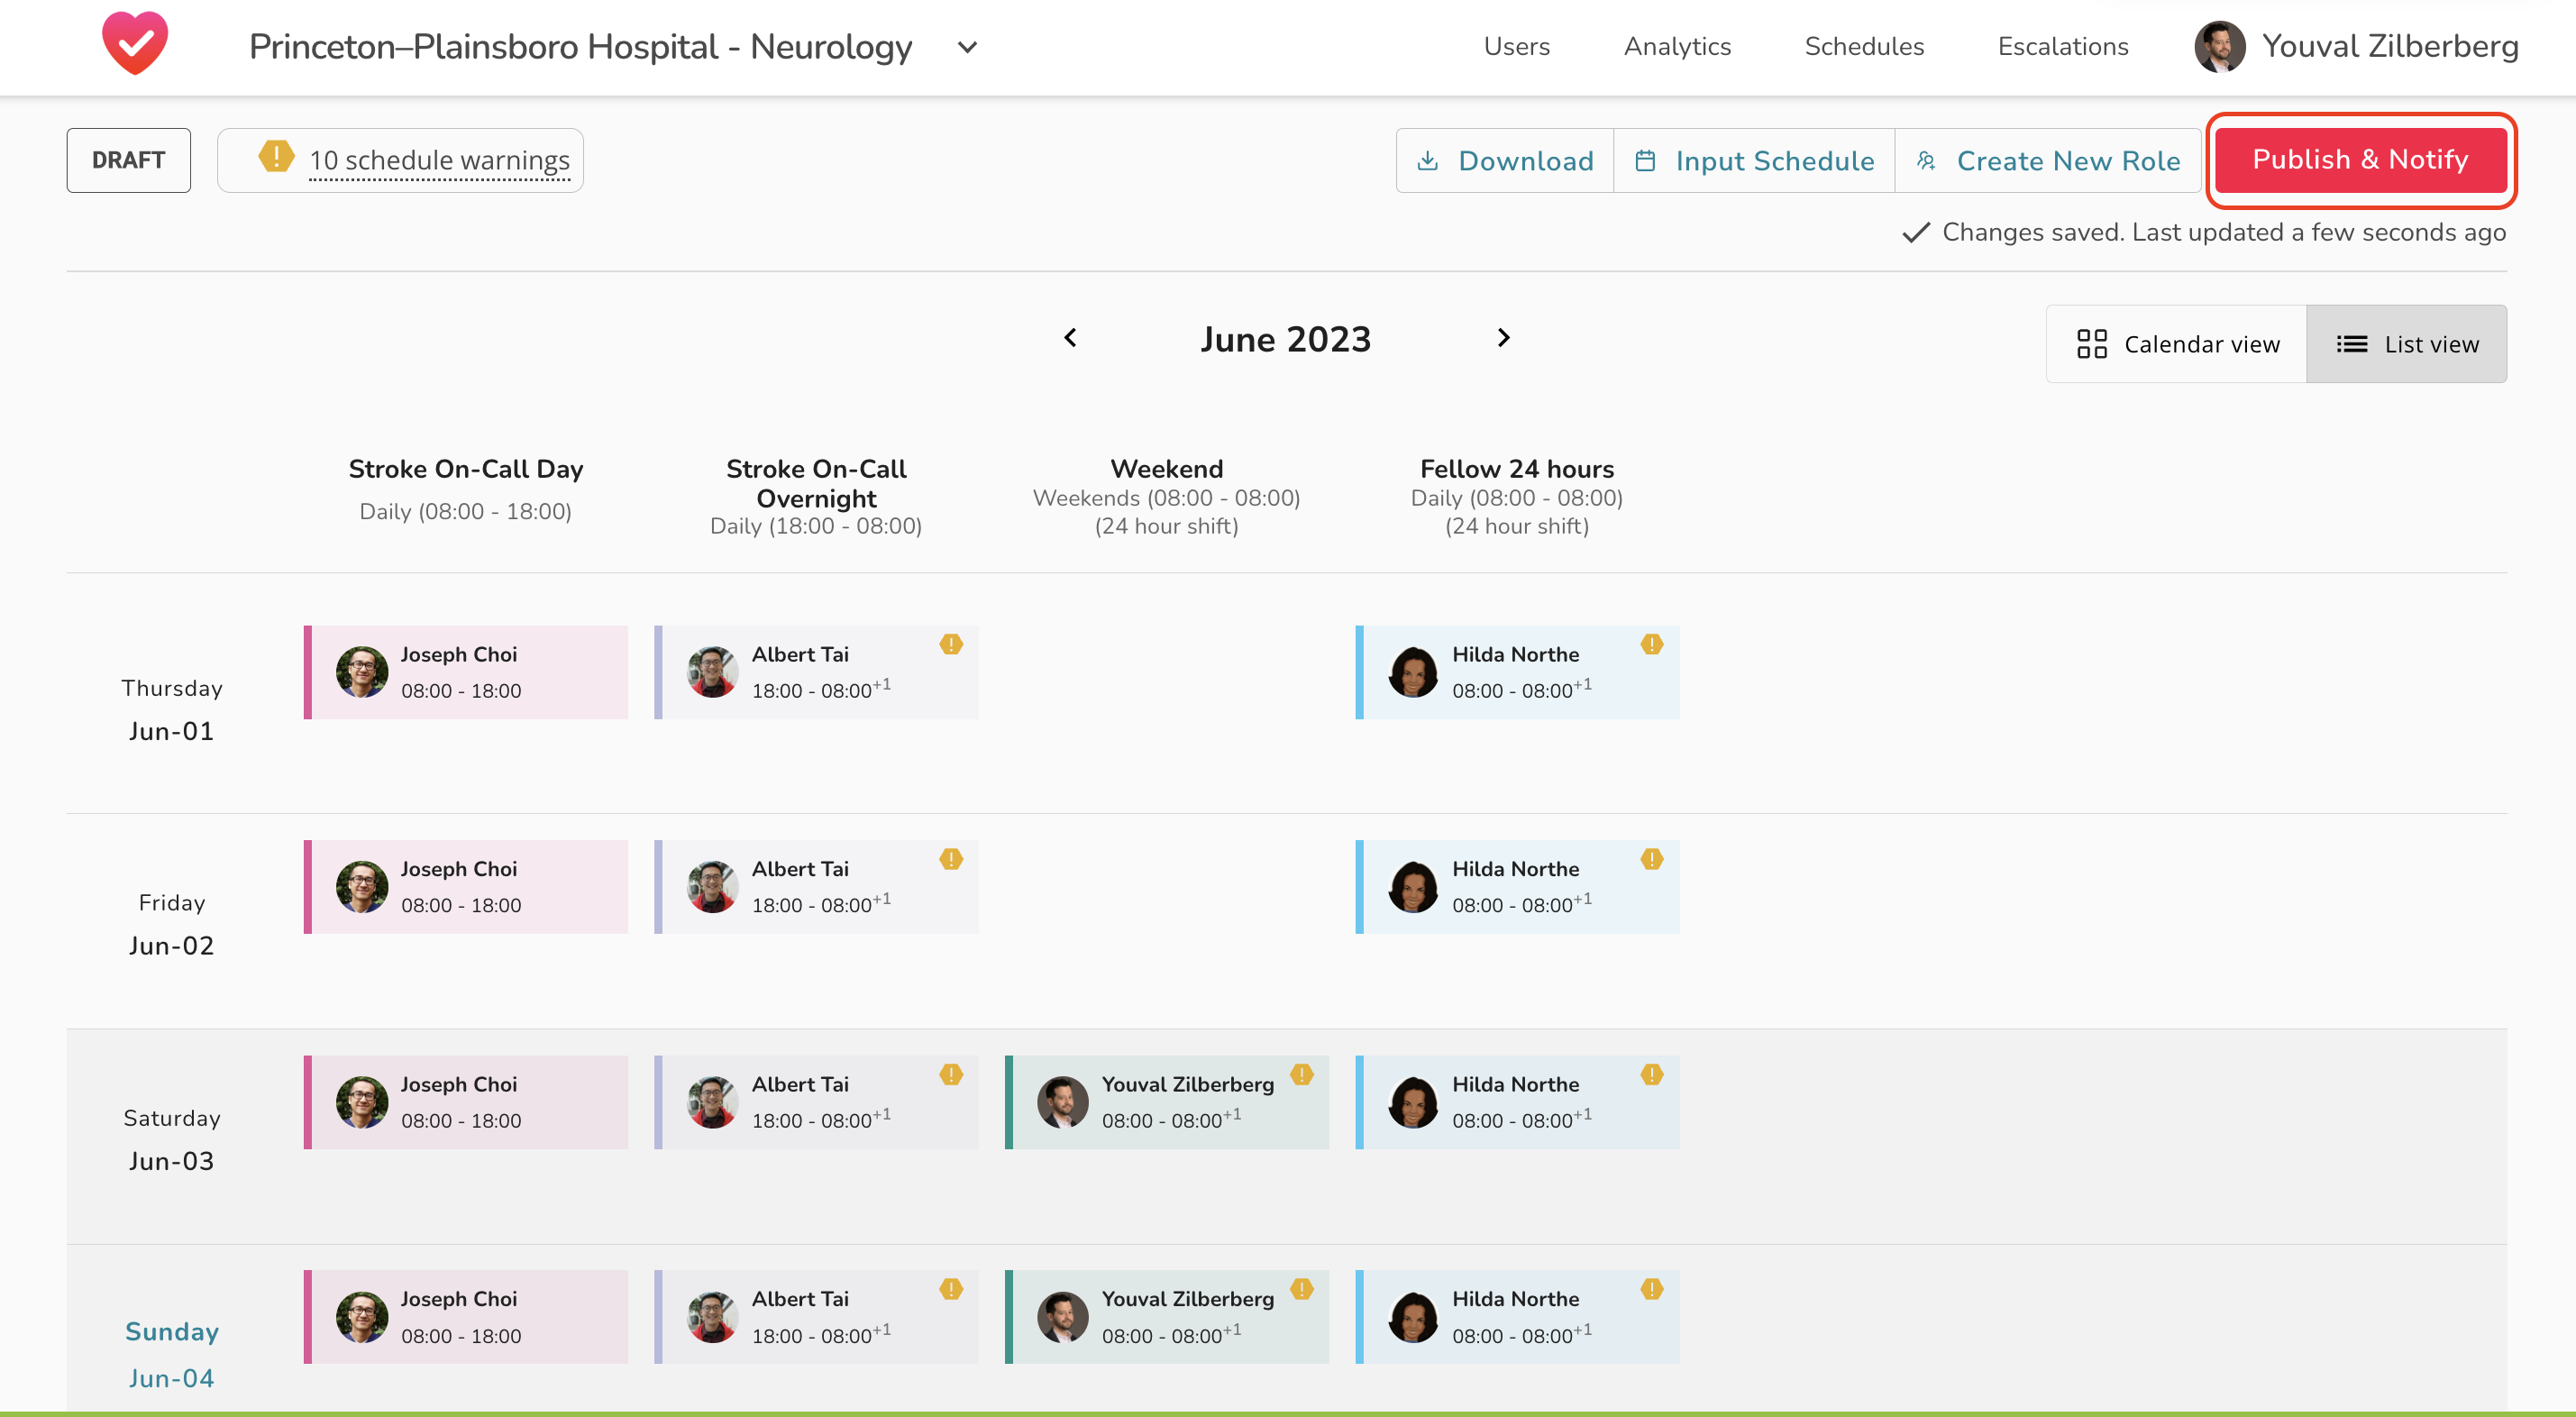Image resolution: width=2576 pixels, height=1417 pixels.
Task: Click the Youval Zilberberg account name
Action: [x=2389, y=46]
